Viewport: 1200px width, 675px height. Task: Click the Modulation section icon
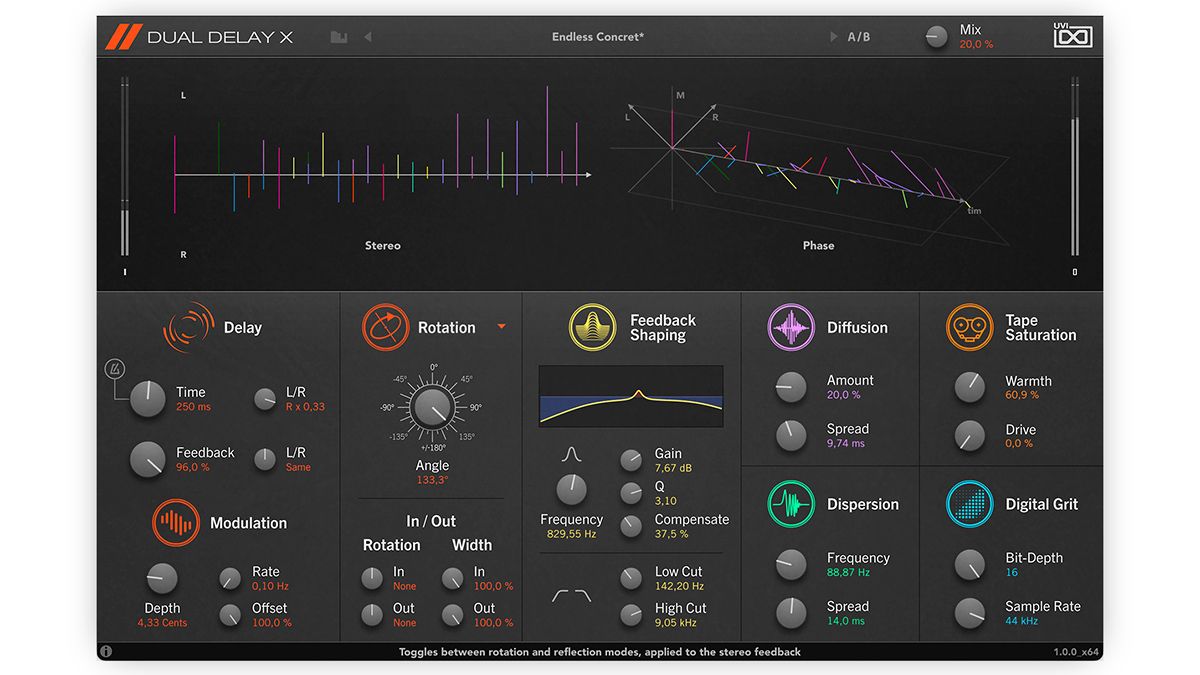[x=175, y=522]
